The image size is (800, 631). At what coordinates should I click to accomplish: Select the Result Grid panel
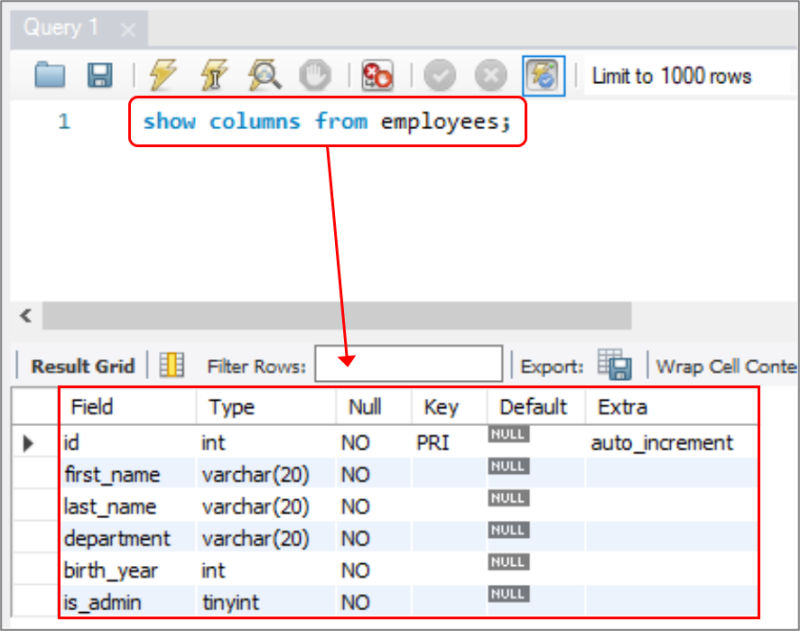(81, 365)
